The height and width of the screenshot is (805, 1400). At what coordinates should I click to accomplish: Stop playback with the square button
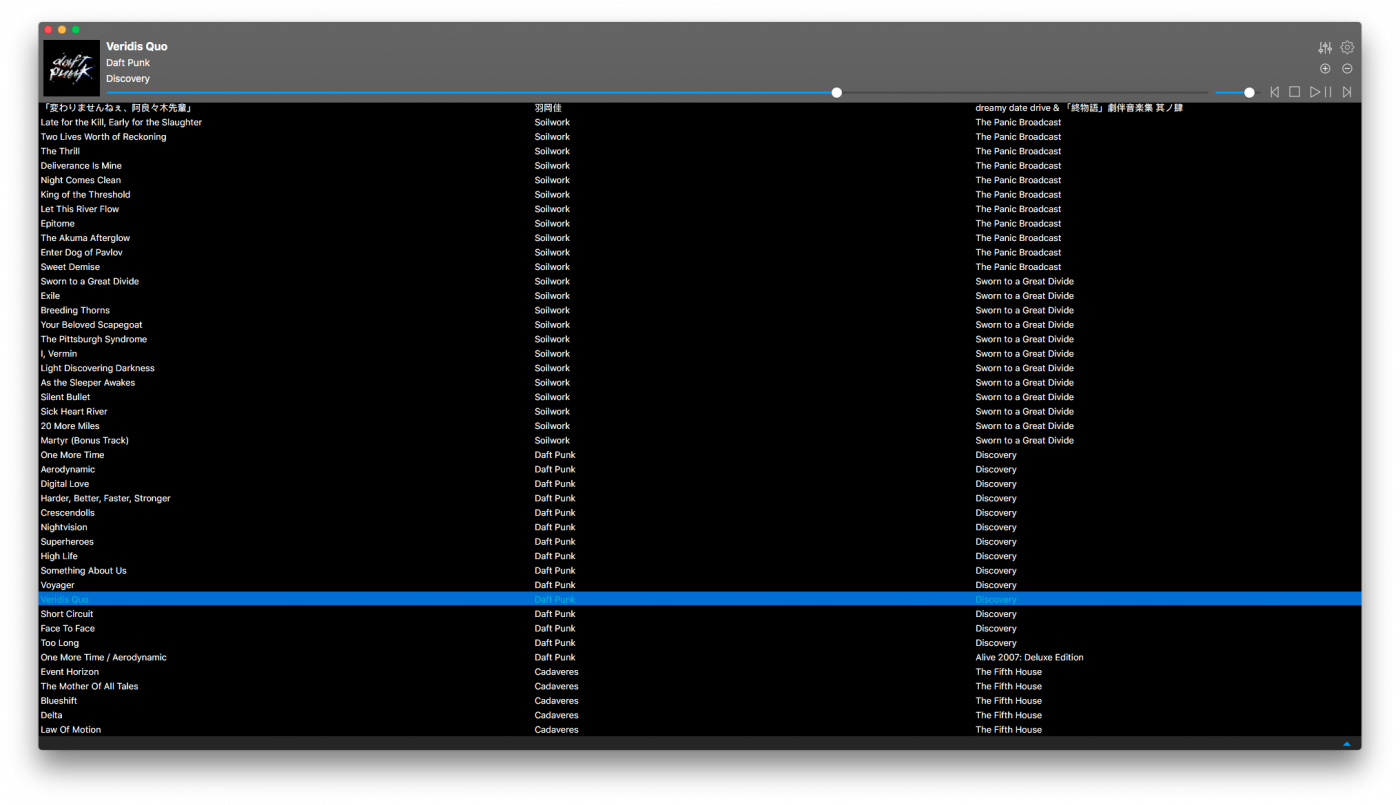pyautogui.click(x=1294, y=92)
